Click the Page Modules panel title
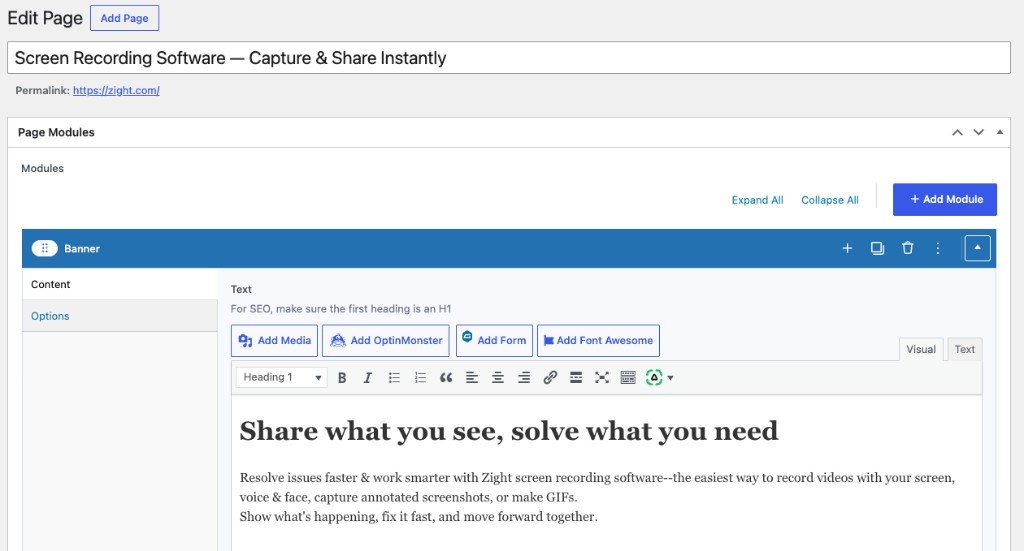1024x551 pixels. click(x=56, y=133)
